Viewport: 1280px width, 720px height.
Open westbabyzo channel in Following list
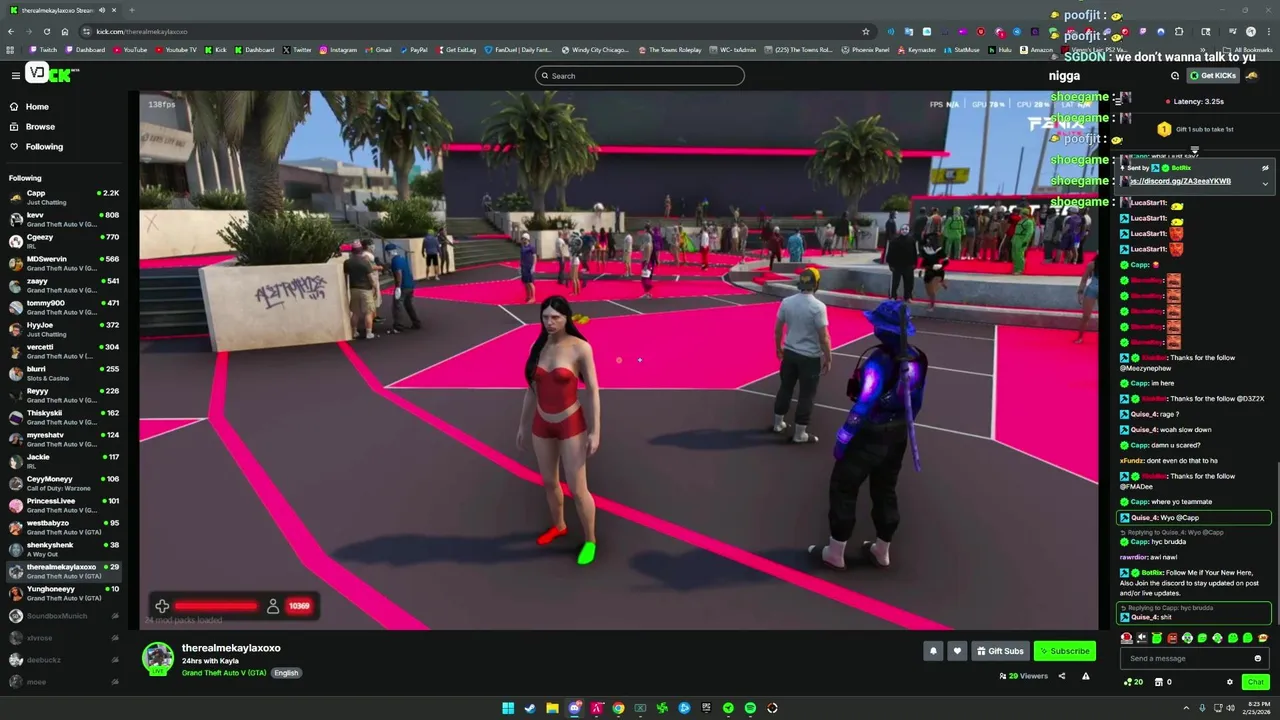point(62,527)
